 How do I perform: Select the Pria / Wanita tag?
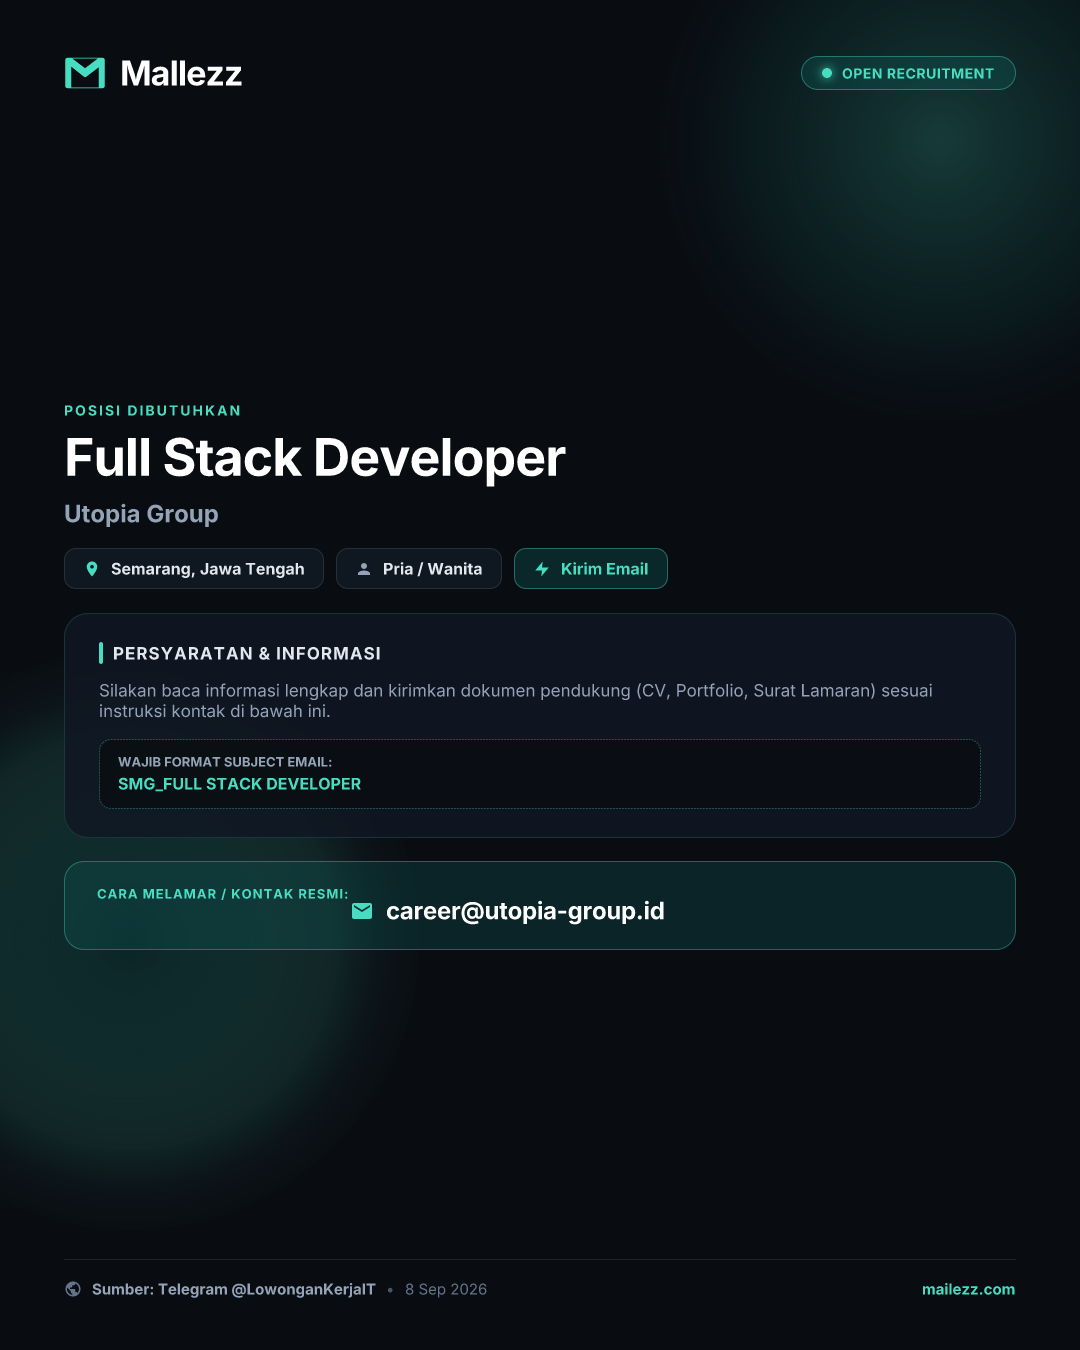(419, 569)
